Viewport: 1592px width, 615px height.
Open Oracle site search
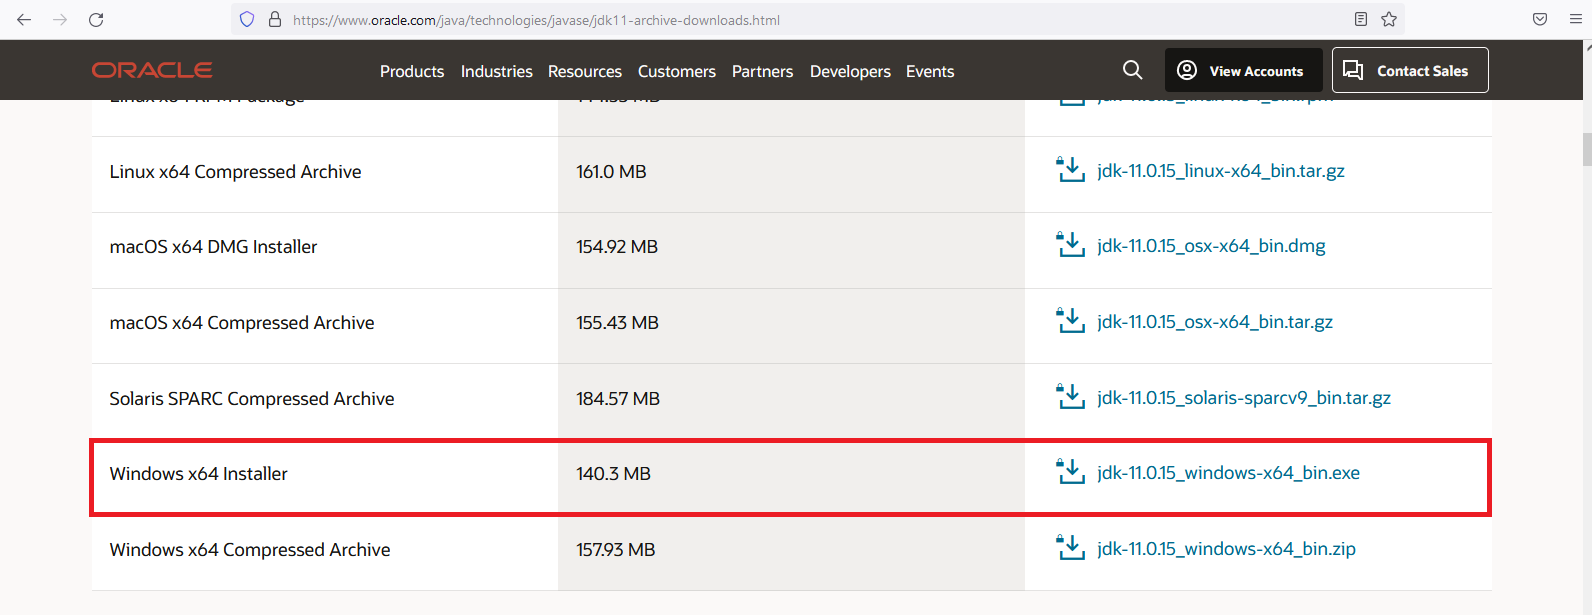click(1132, 70)
